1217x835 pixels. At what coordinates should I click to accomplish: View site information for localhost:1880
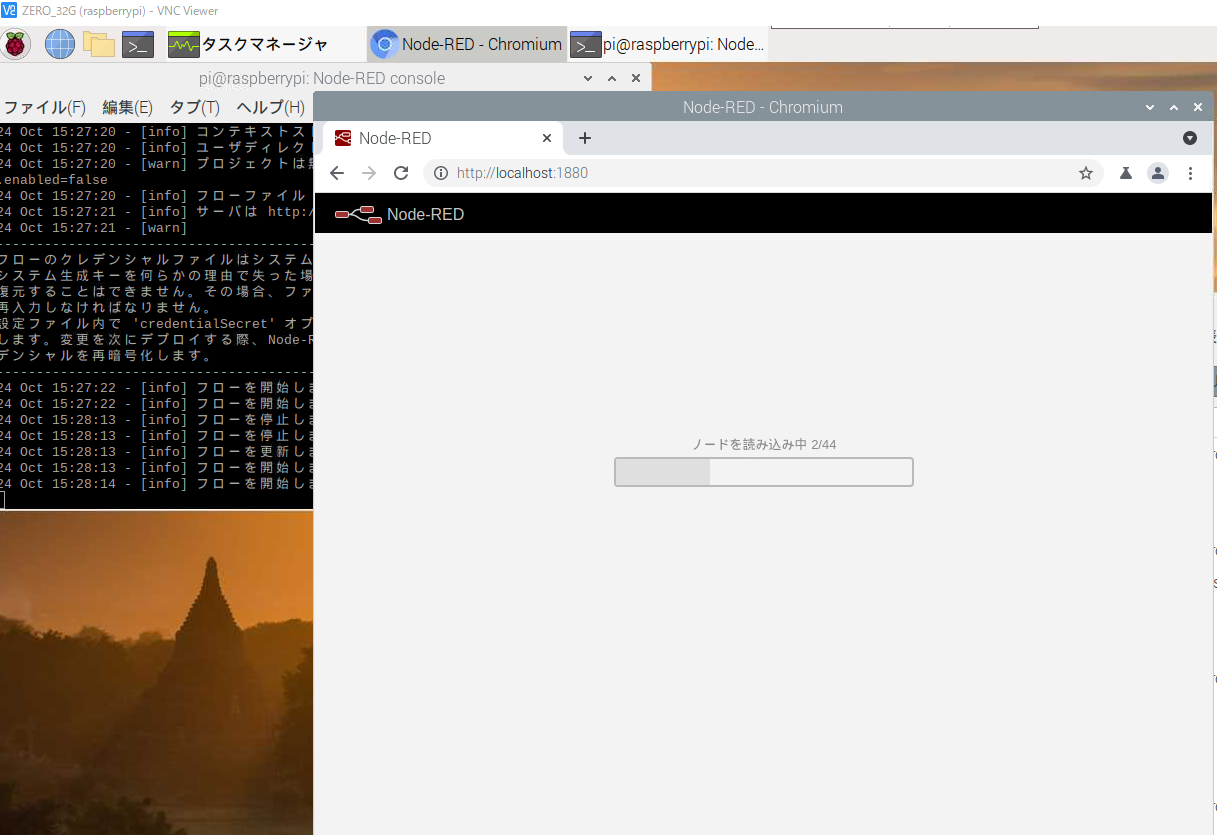tap(440, 172)
